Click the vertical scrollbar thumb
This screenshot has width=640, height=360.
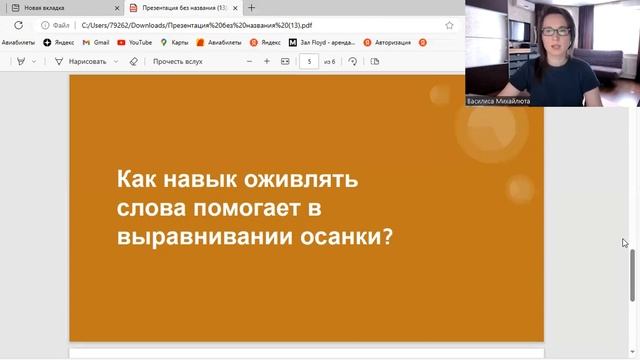click(x=633, y=276)
